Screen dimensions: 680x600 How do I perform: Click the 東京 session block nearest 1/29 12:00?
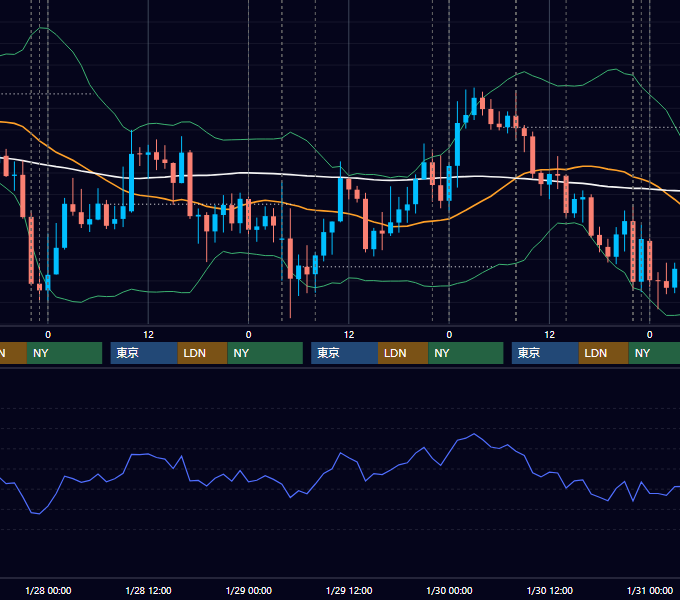[x=344, y=353]
